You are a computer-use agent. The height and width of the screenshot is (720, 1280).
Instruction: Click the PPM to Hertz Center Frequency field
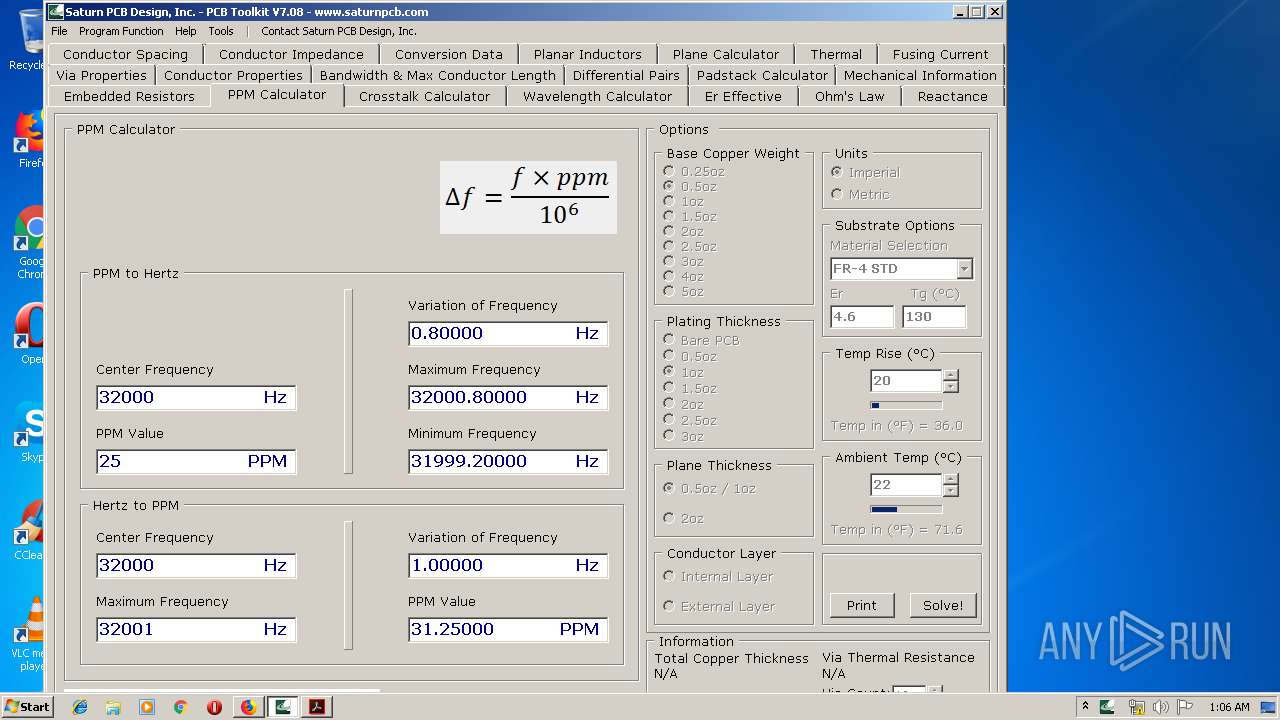pyautogui.click(x=196, y=397)
